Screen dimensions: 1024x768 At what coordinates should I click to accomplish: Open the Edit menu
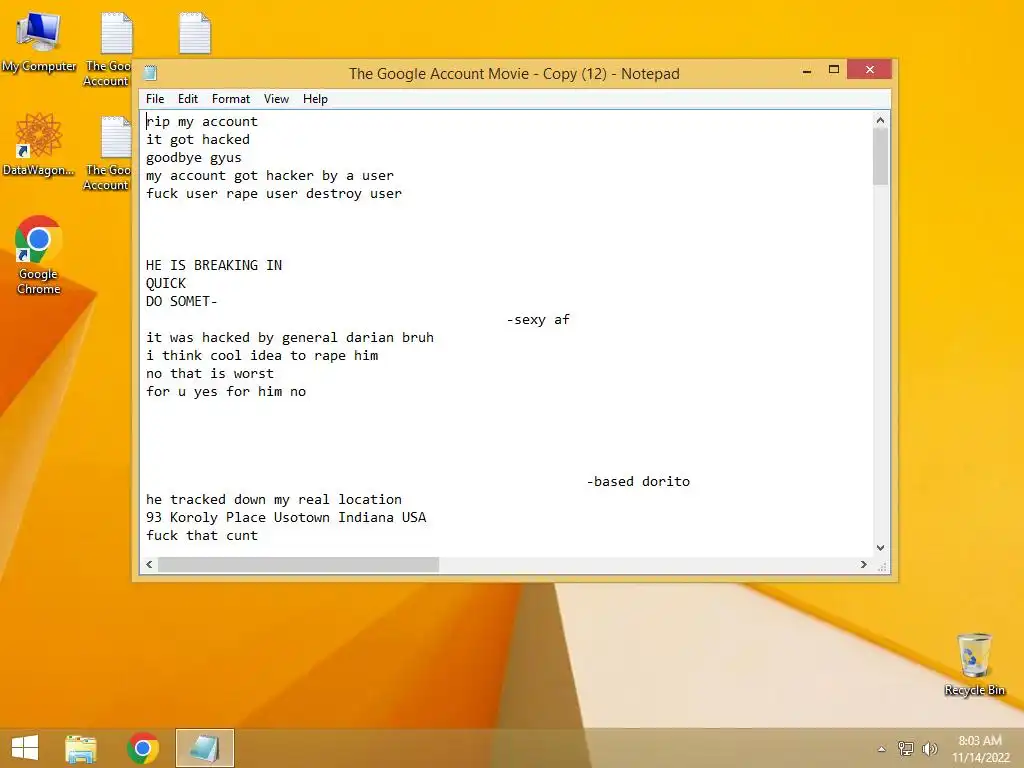coord(187,99)
